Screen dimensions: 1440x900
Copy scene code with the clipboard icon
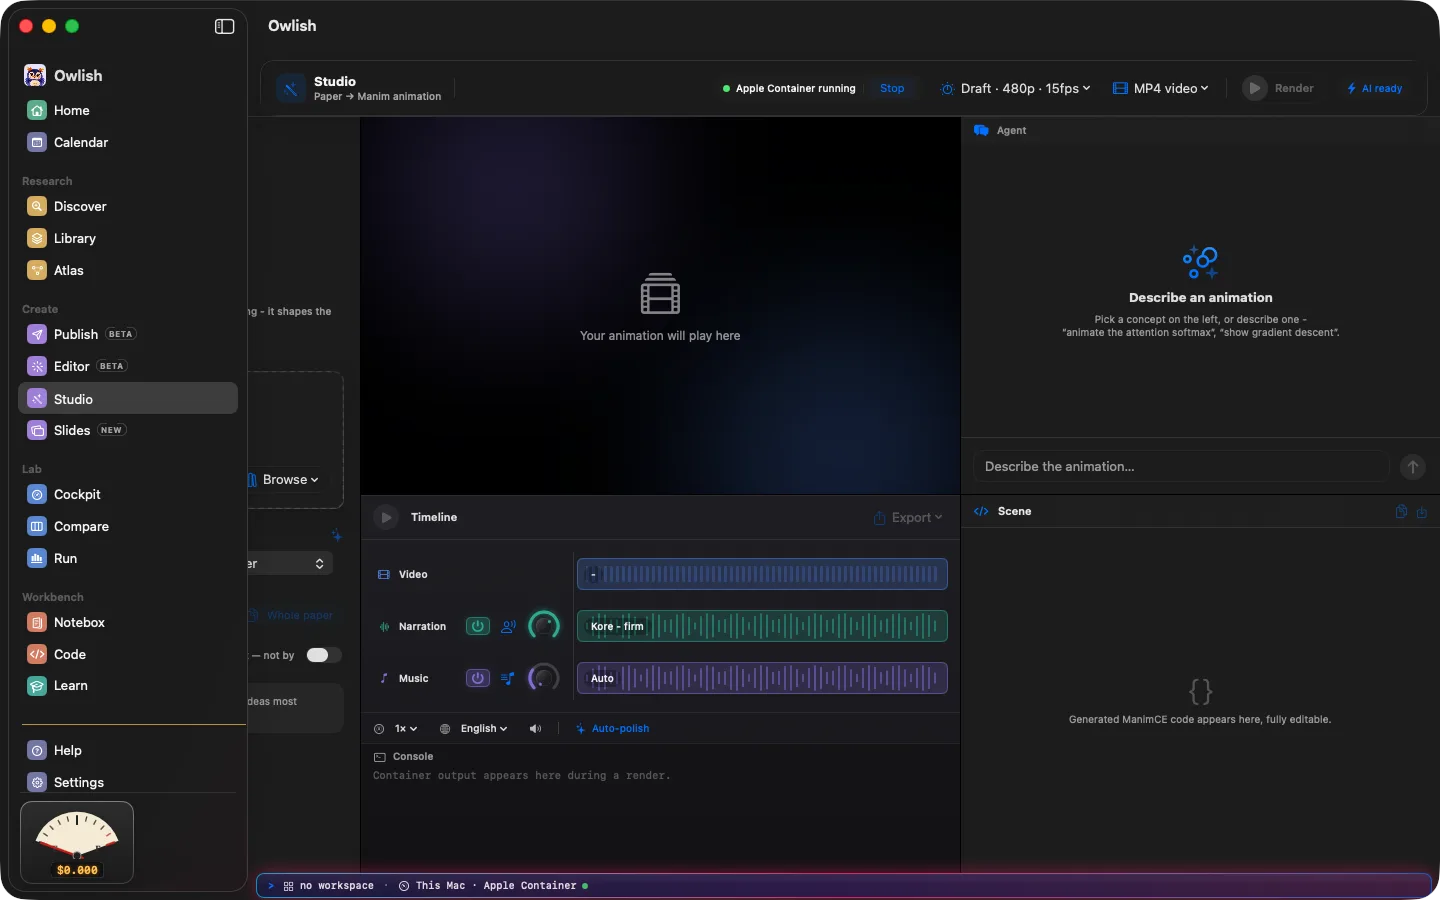point(1401,511)
